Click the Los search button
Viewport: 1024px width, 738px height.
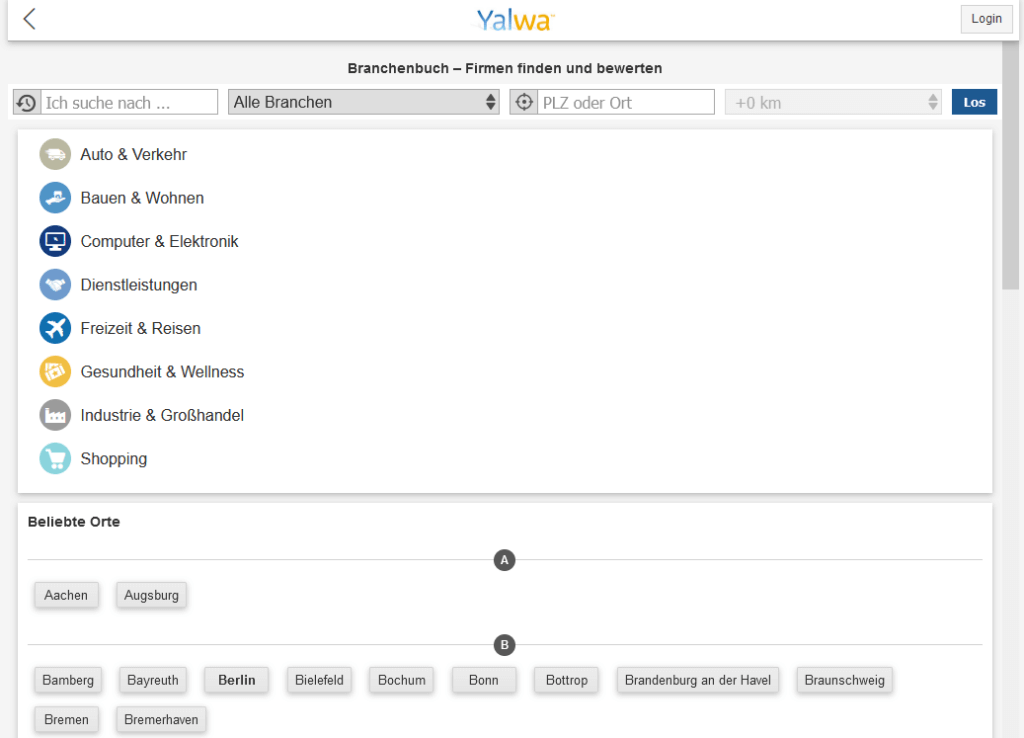(974, 102)
